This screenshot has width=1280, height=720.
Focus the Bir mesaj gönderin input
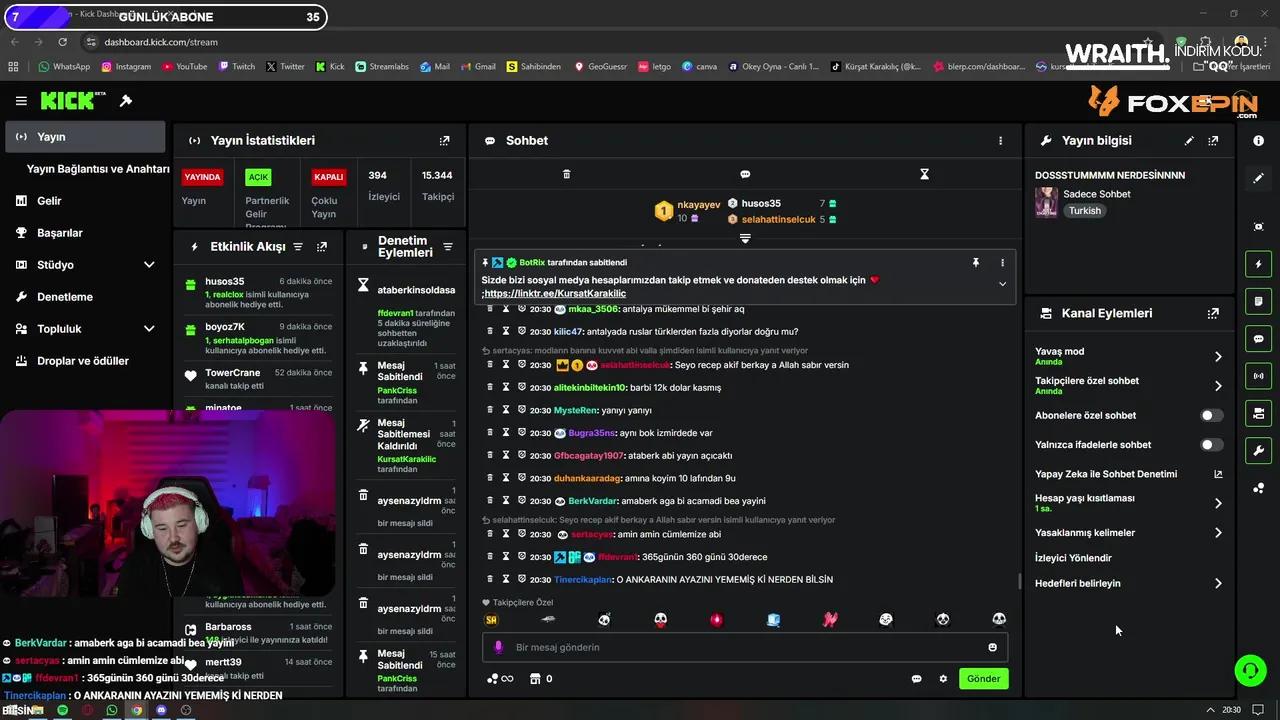click(745, 647)
